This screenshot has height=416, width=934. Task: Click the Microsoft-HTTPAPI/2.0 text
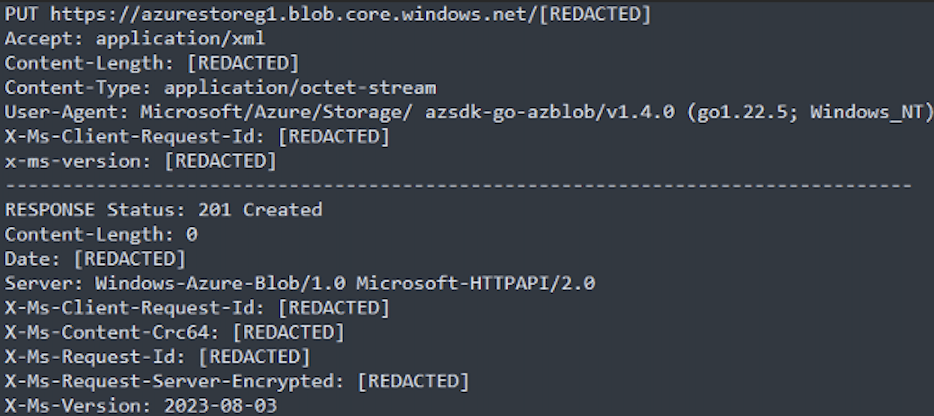click(475, 283)
